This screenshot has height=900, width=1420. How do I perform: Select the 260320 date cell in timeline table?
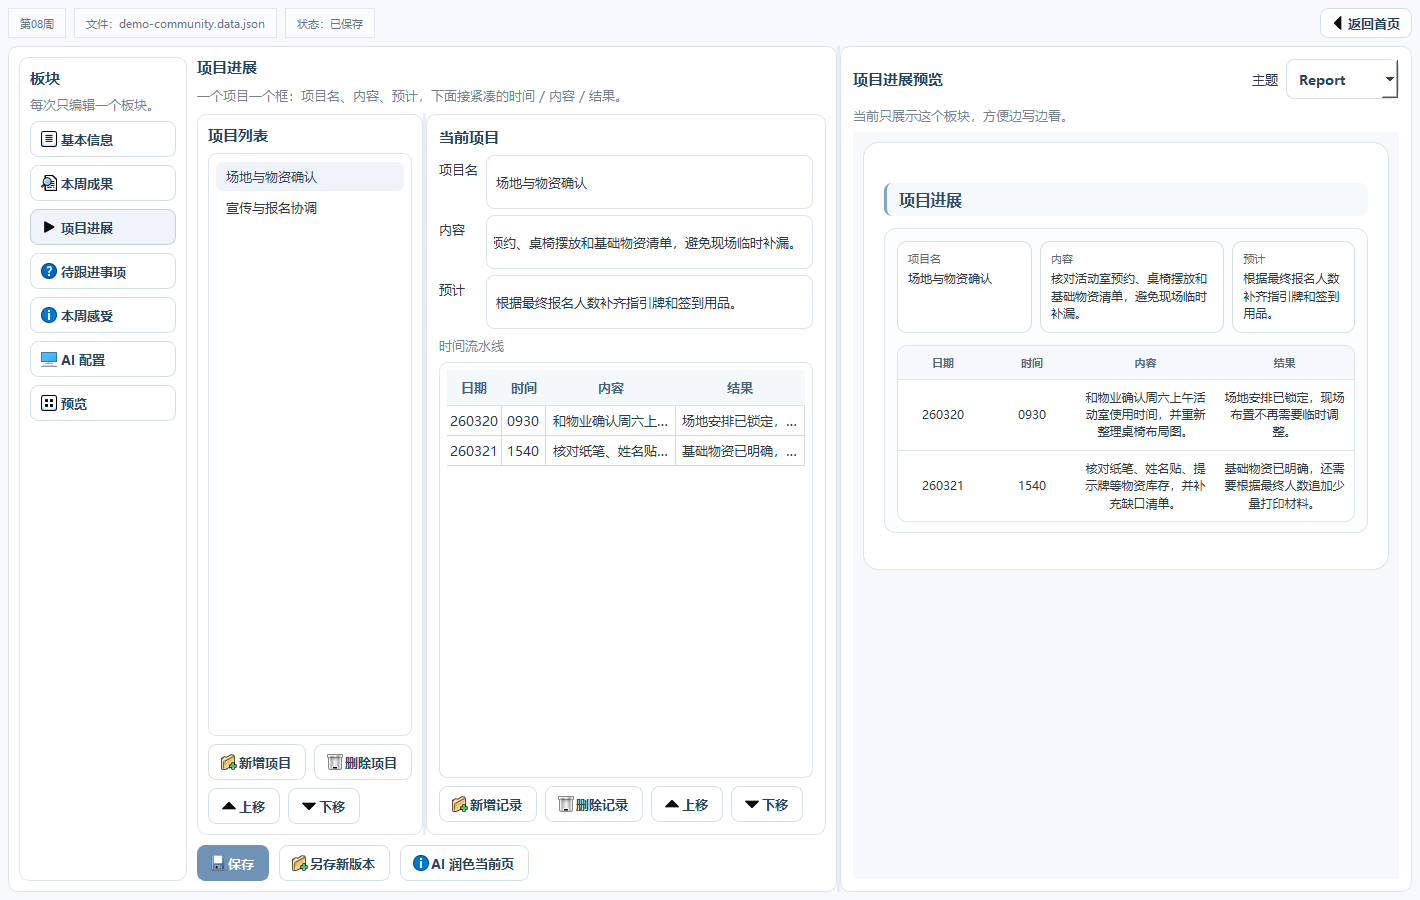pyautogui.click(x=474, y=421)
